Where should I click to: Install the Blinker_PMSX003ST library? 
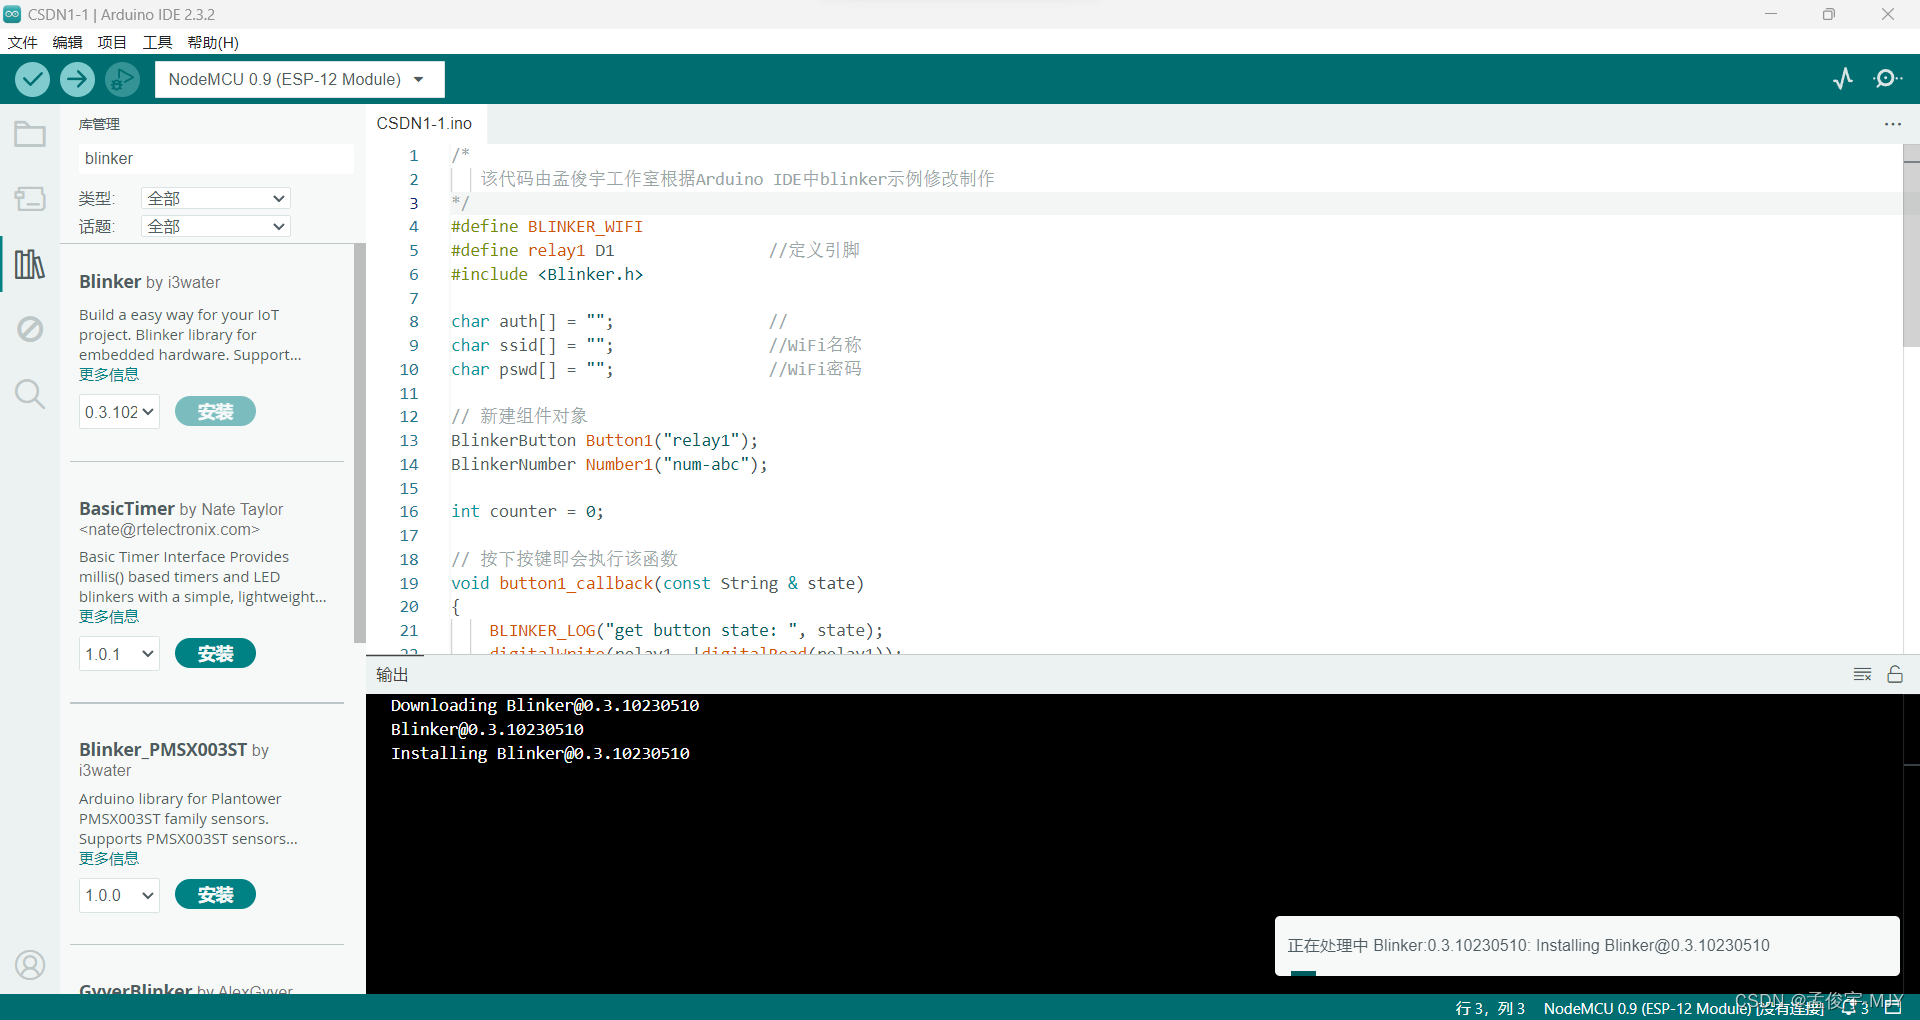pyautogui.click(x=215, y=894)
